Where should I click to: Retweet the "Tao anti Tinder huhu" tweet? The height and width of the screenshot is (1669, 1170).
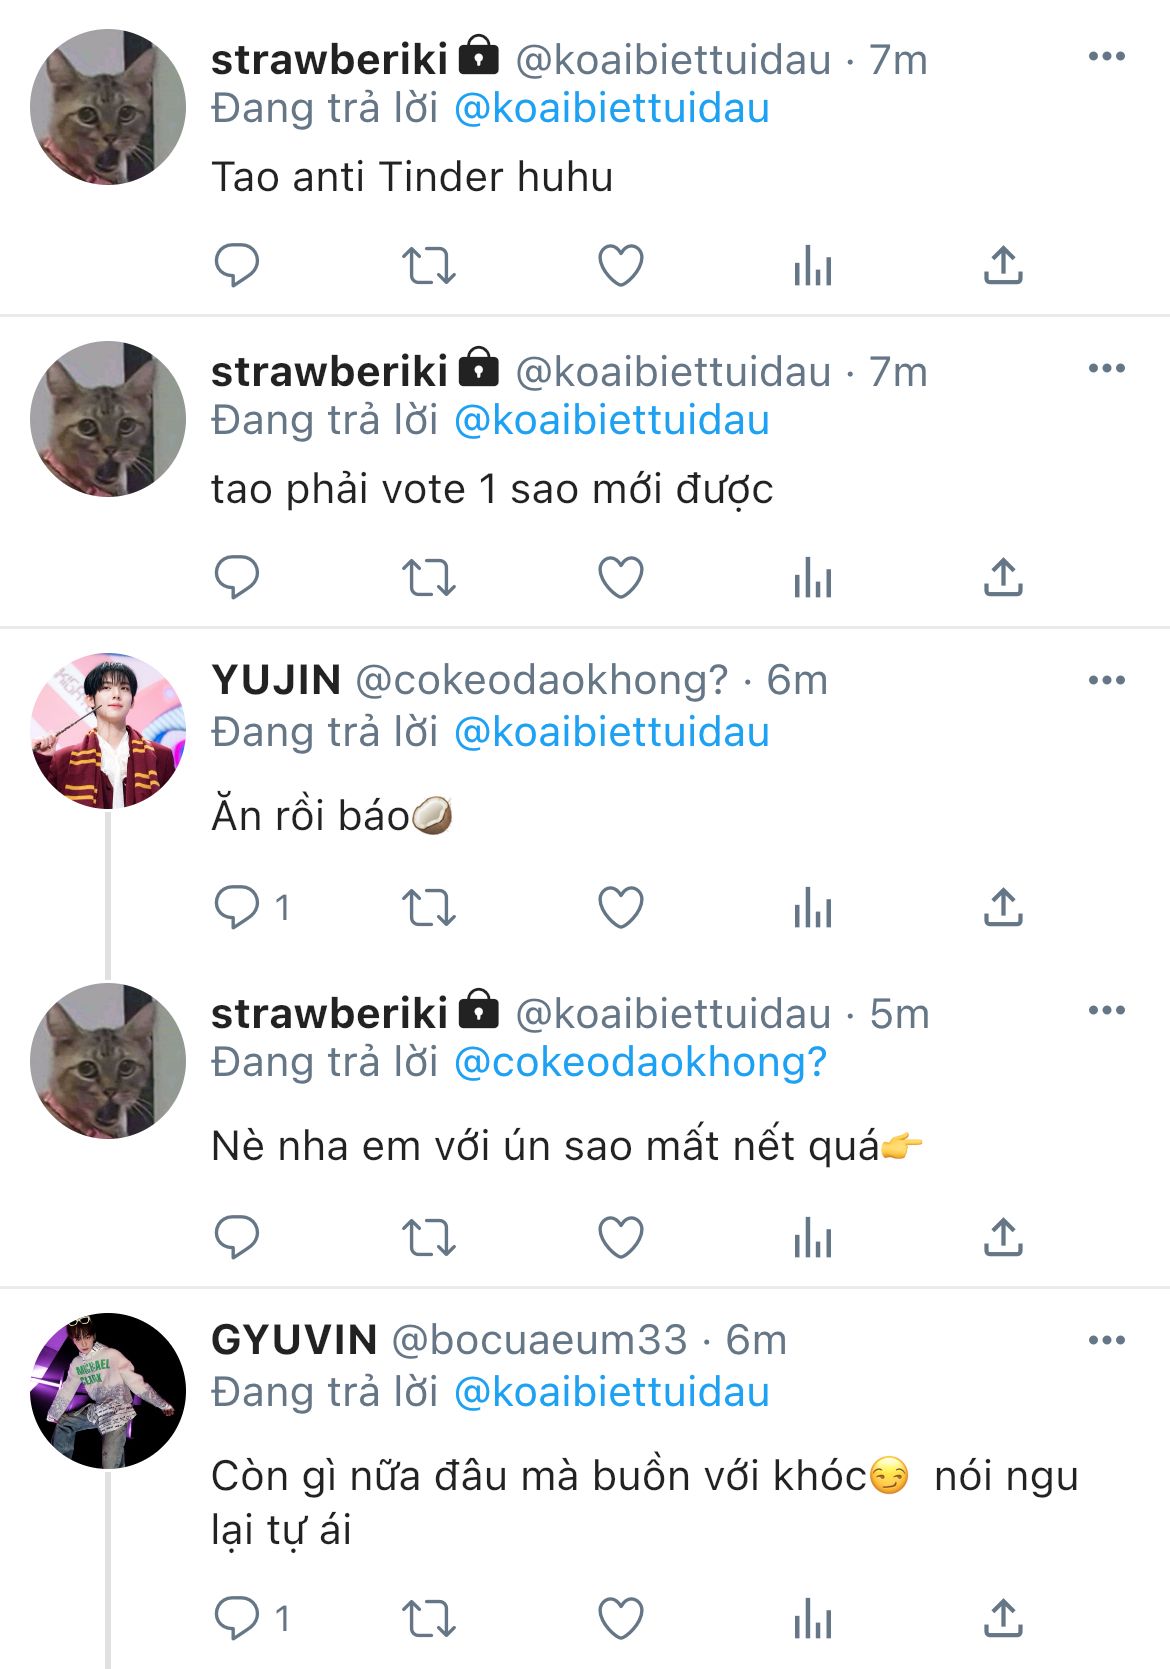(x=428, y=266)
